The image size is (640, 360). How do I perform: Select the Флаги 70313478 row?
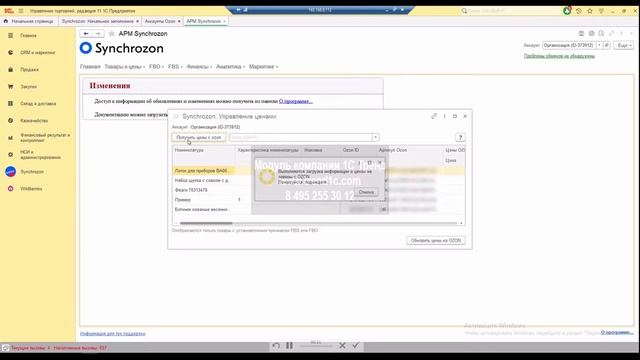(x=318, y=190)
